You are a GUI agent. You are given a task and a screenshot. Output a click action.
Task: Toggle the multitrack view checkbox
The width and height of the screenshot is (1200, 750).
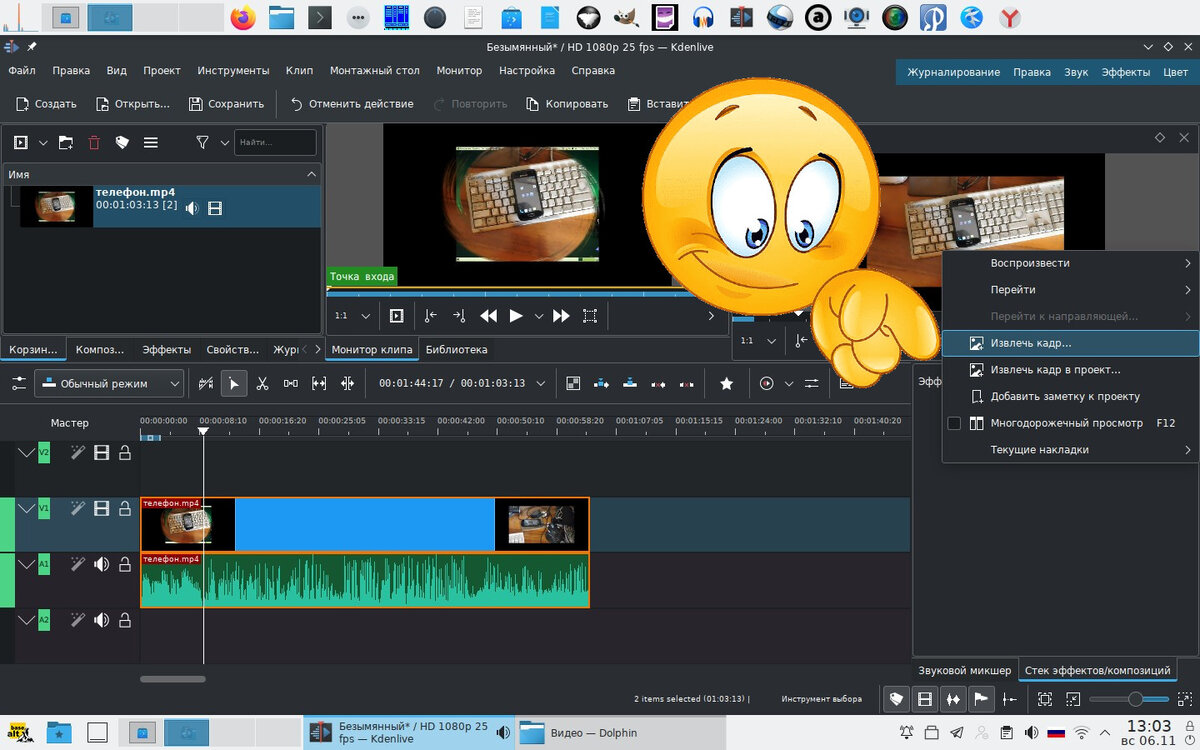(954, 423)
